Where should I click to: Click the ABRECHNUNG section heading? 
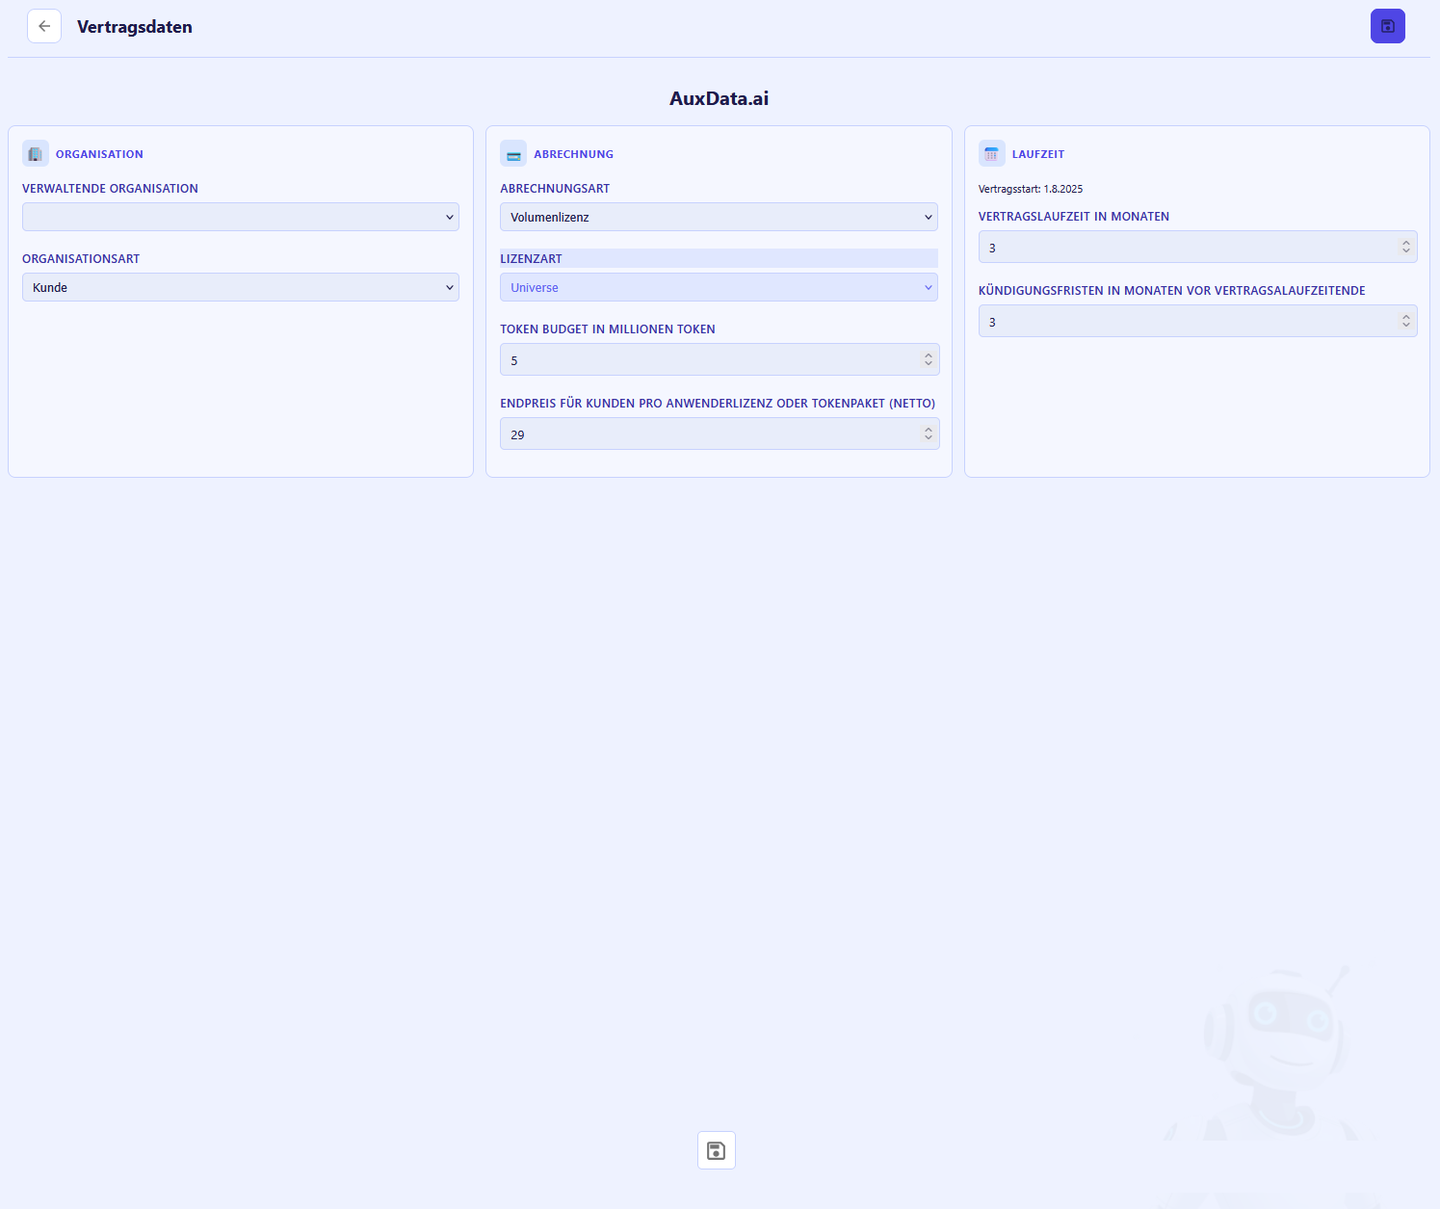coord(573,154)
